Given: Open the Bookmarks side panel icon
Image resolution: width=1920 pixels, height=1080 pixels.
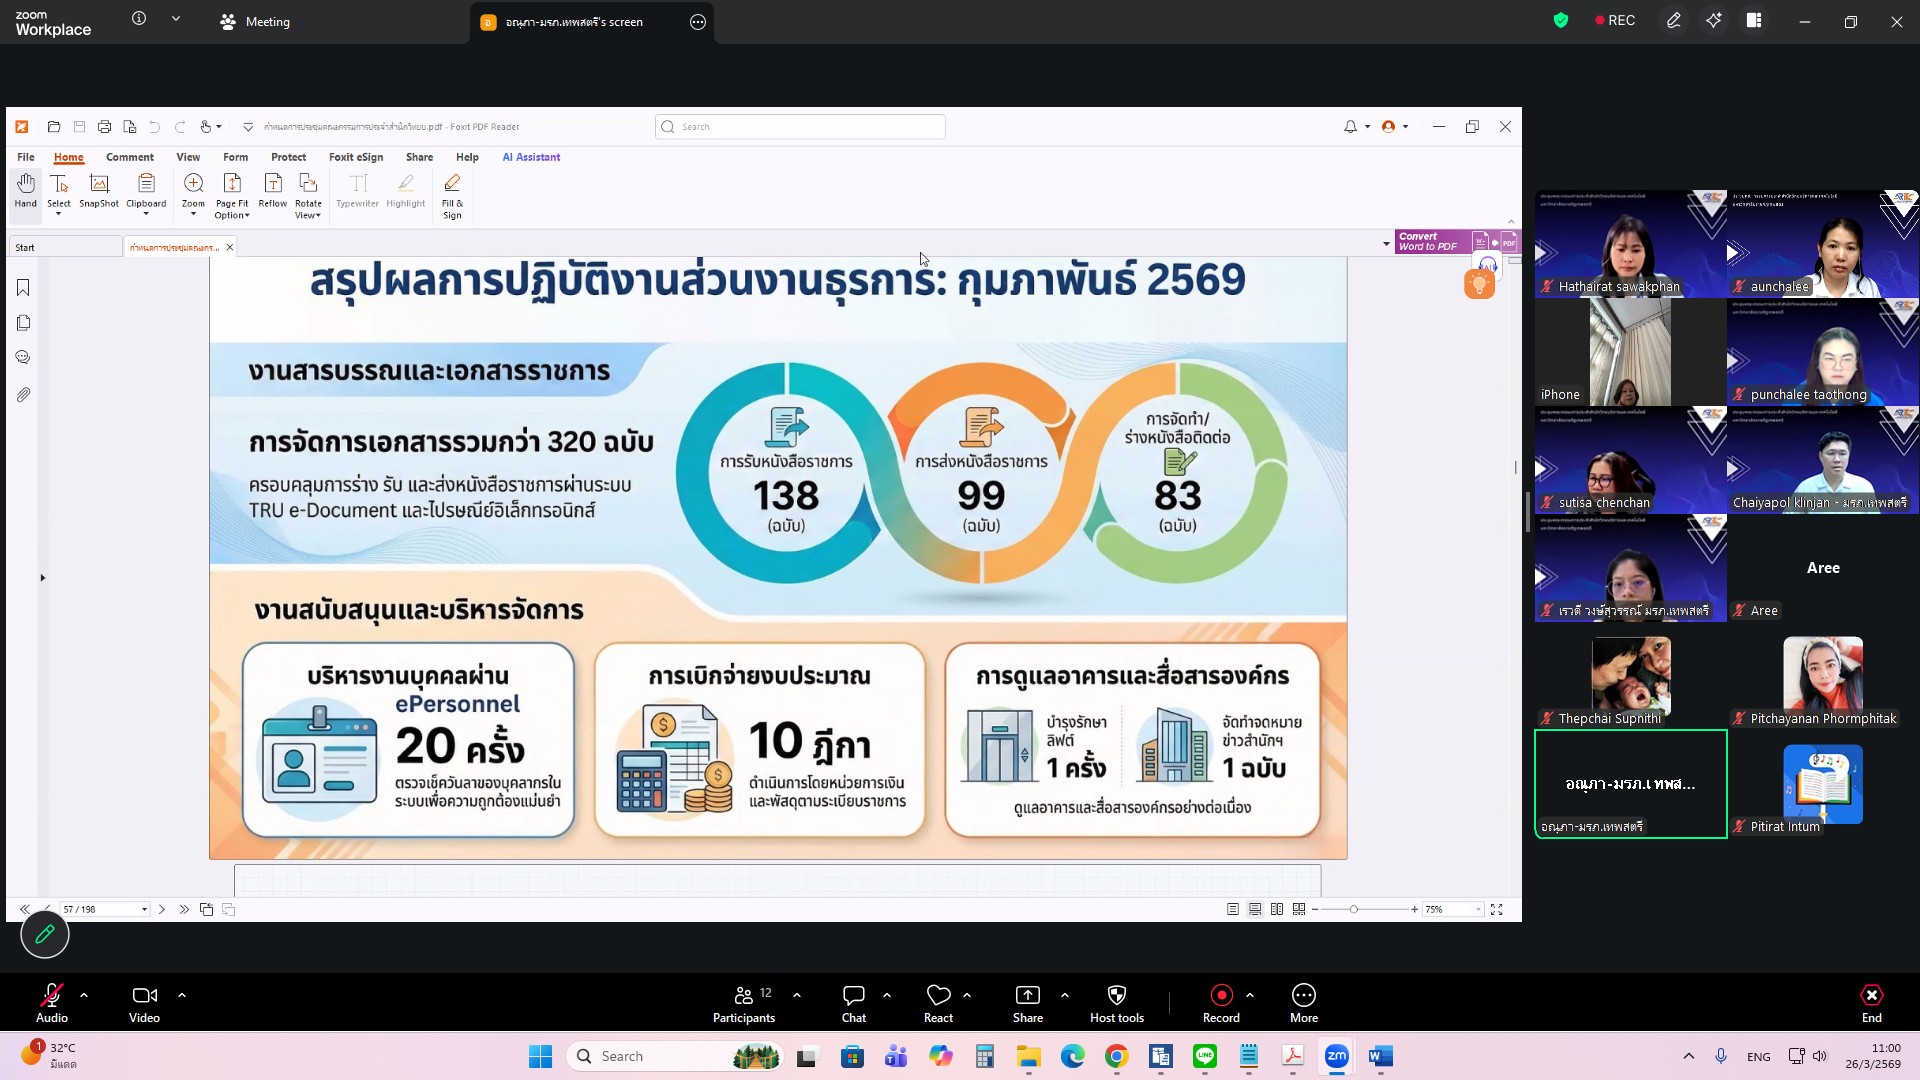Looking at the screenshot, I should pos(23,288).
